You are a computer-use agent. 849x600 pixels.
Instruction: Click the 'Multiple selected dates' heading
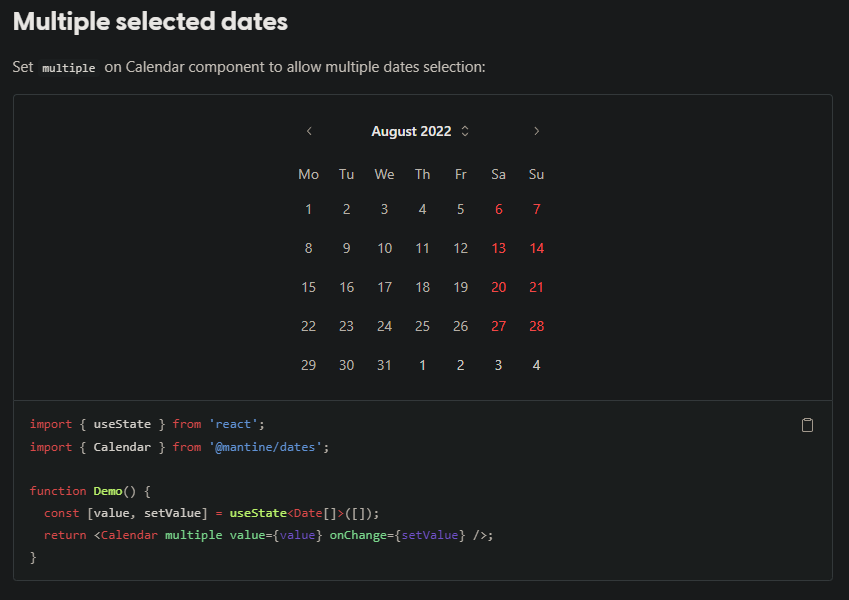(150, 22)
